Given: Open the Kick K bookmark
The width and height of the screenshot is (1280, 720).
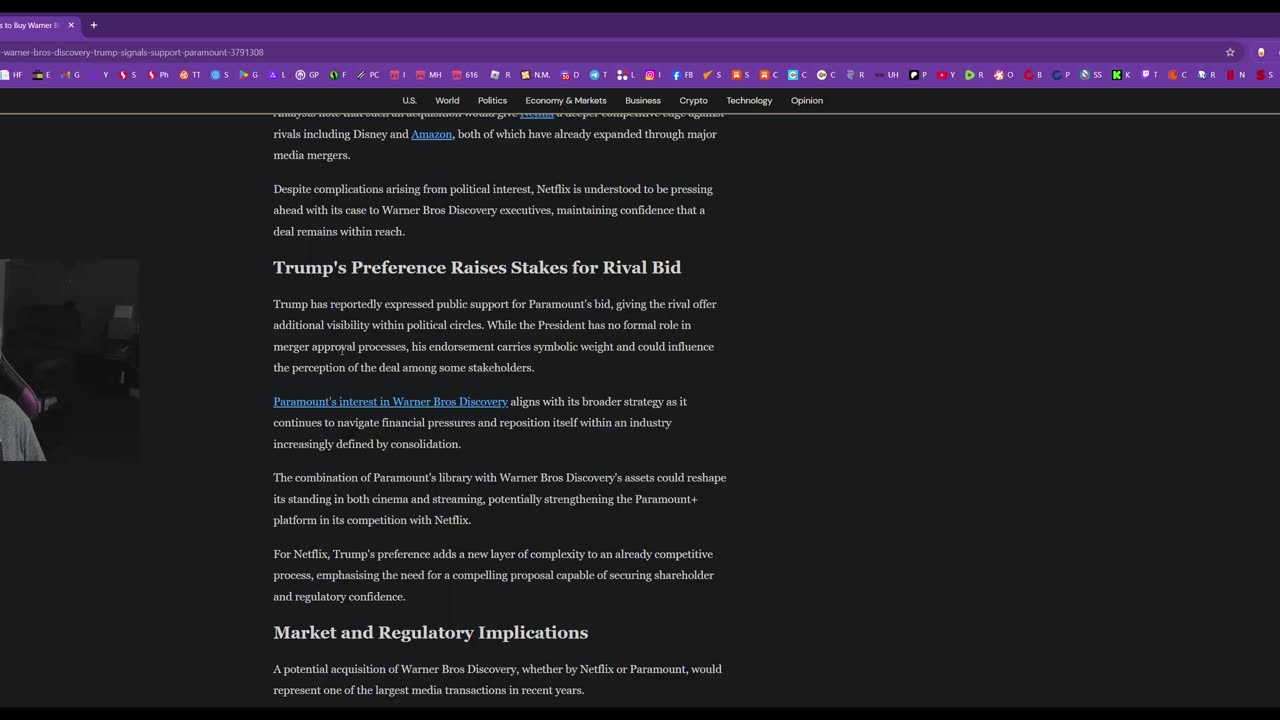Looking at the screenshot, I should [x=1121, y=75].
